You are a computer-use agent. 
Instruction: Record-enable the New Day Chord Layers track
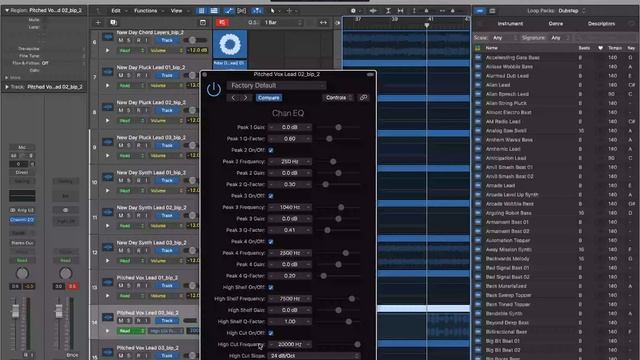coord(138,40)
